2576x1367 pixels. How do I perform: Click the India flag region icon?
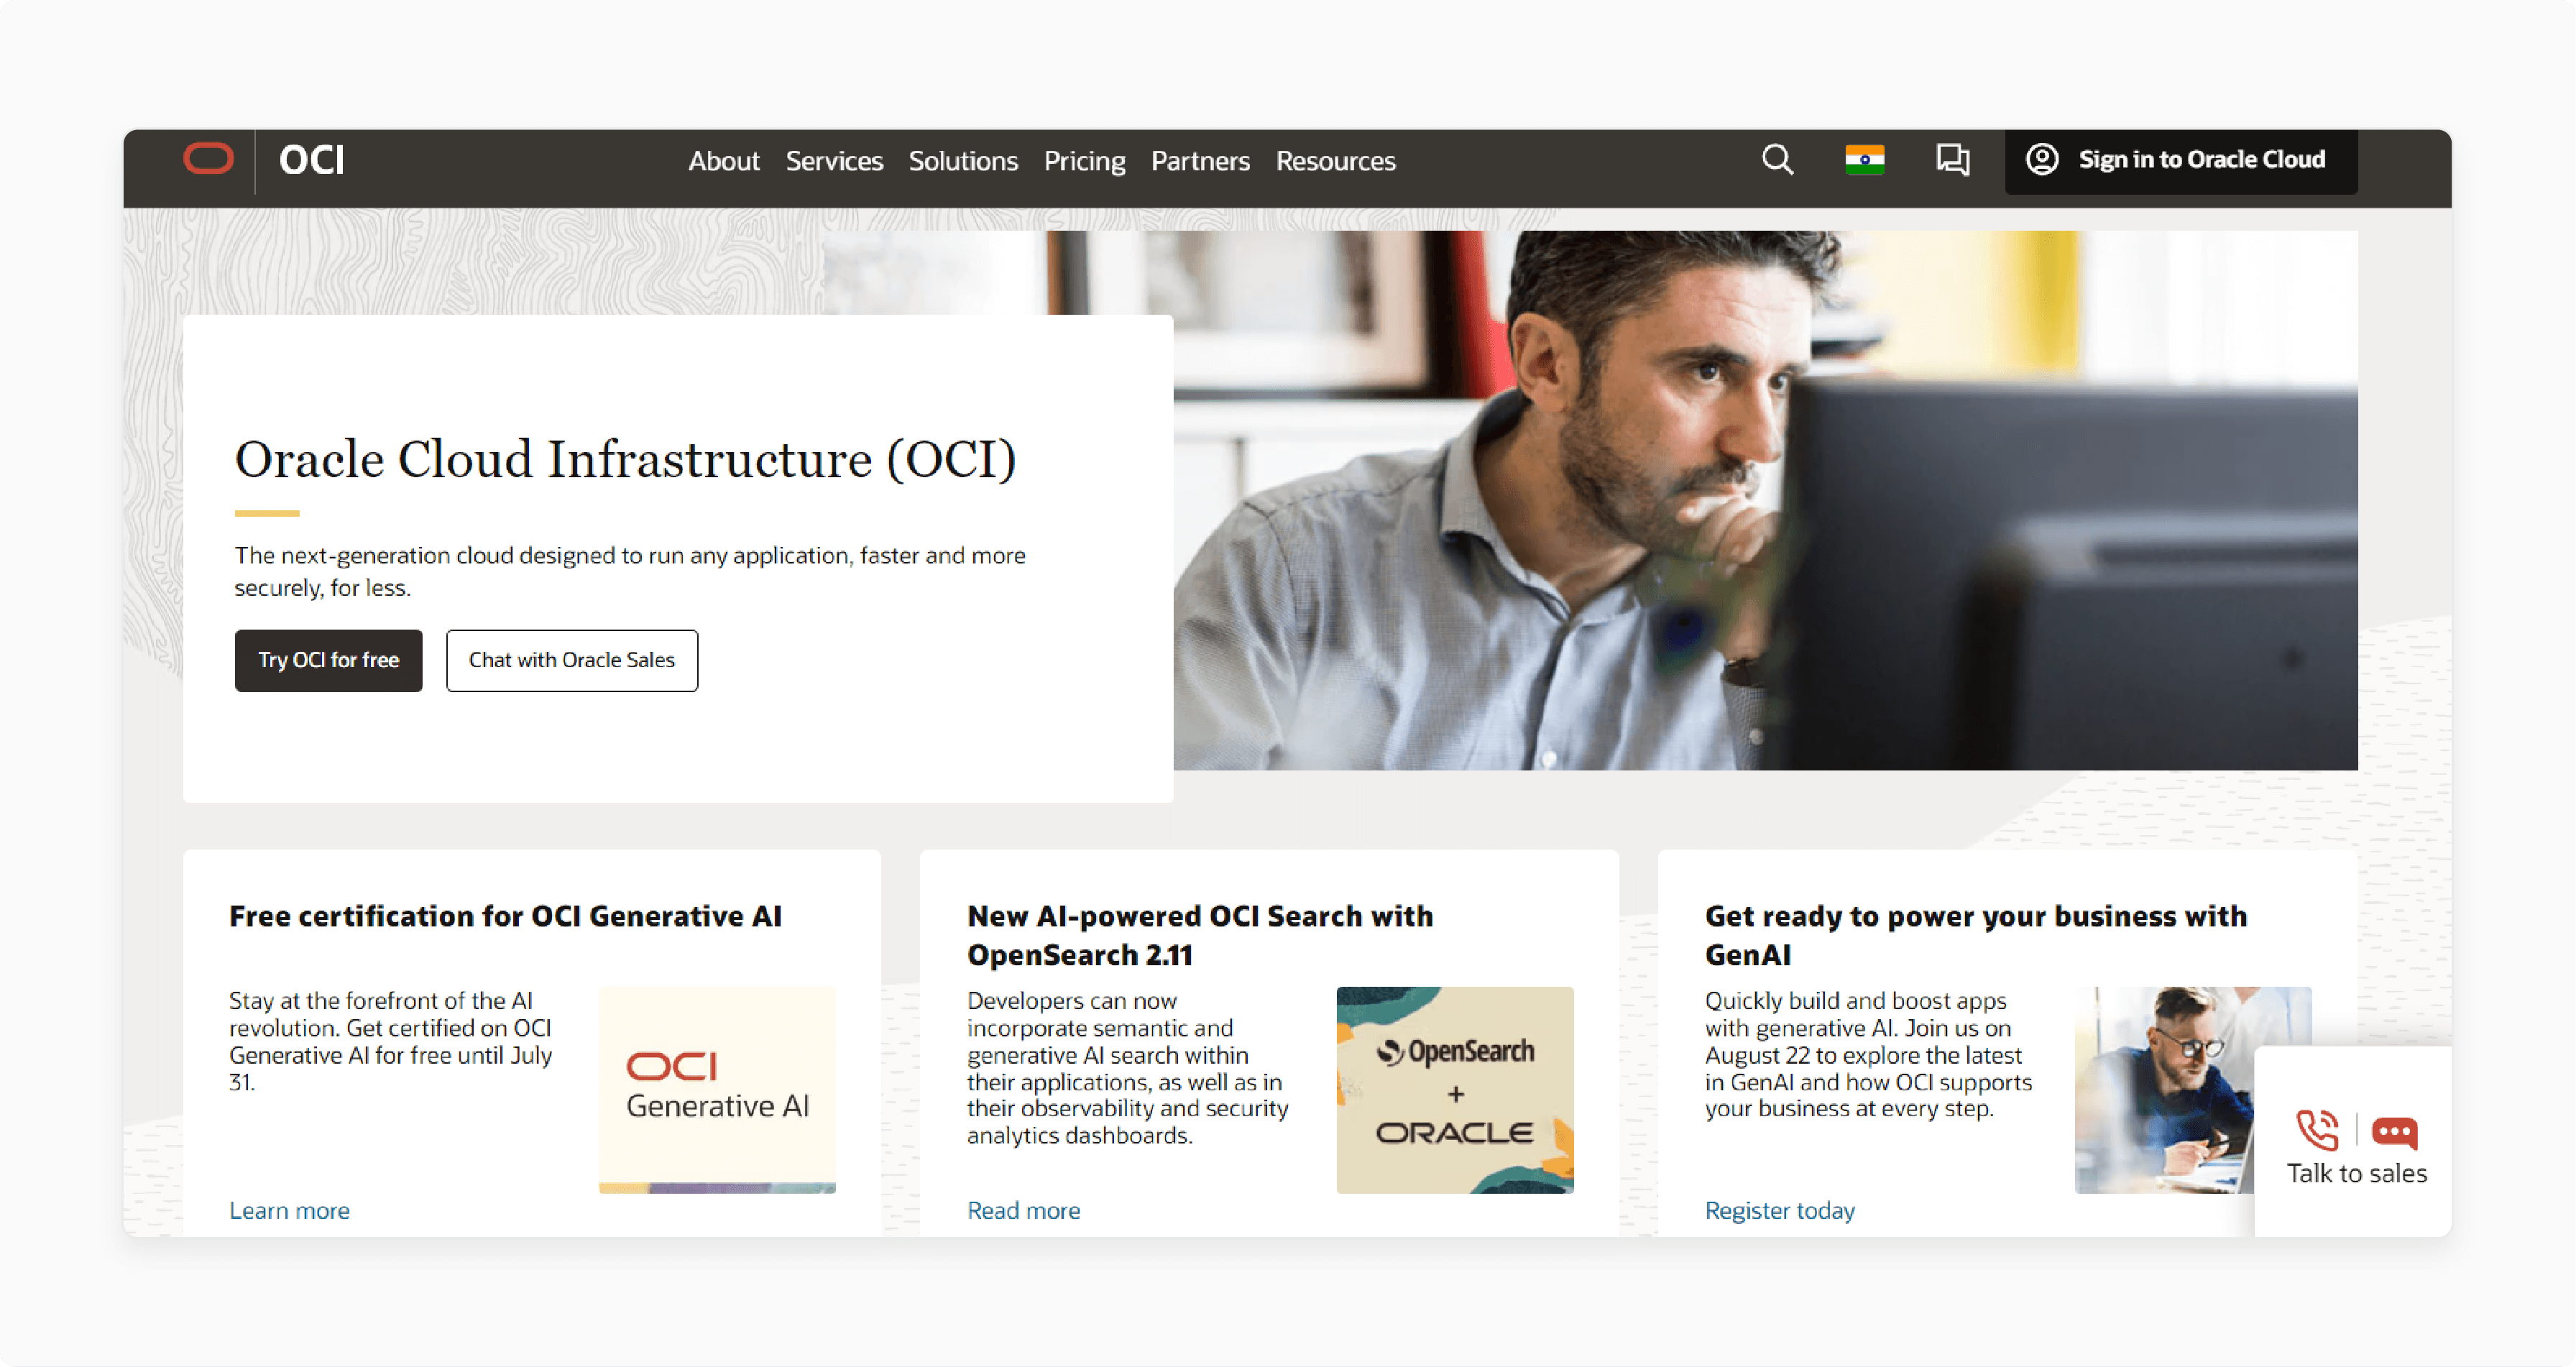pyautogui.click(x=1864, y=160)
